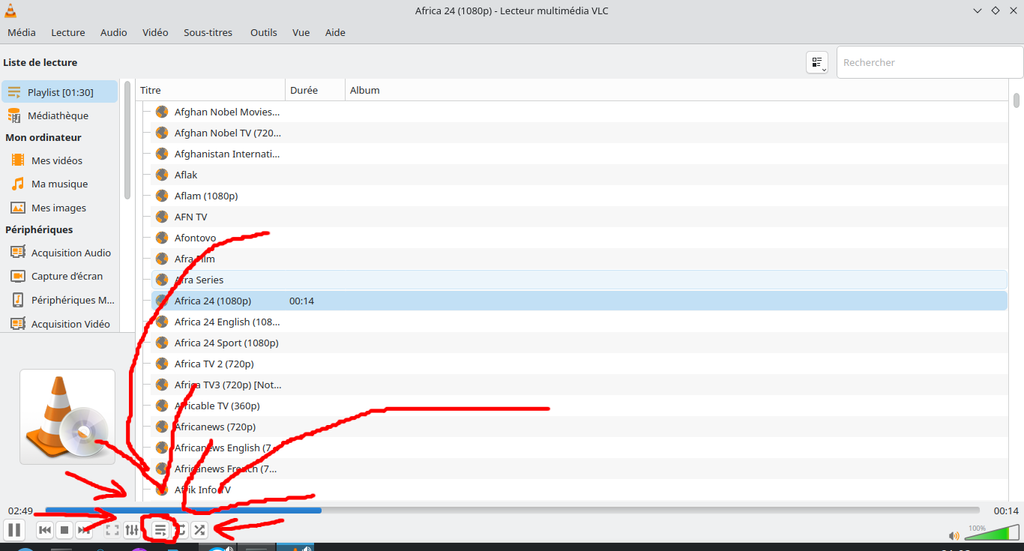Sort playlist by the Durée column
The image size is (1024, 551).
coord(315,90)
